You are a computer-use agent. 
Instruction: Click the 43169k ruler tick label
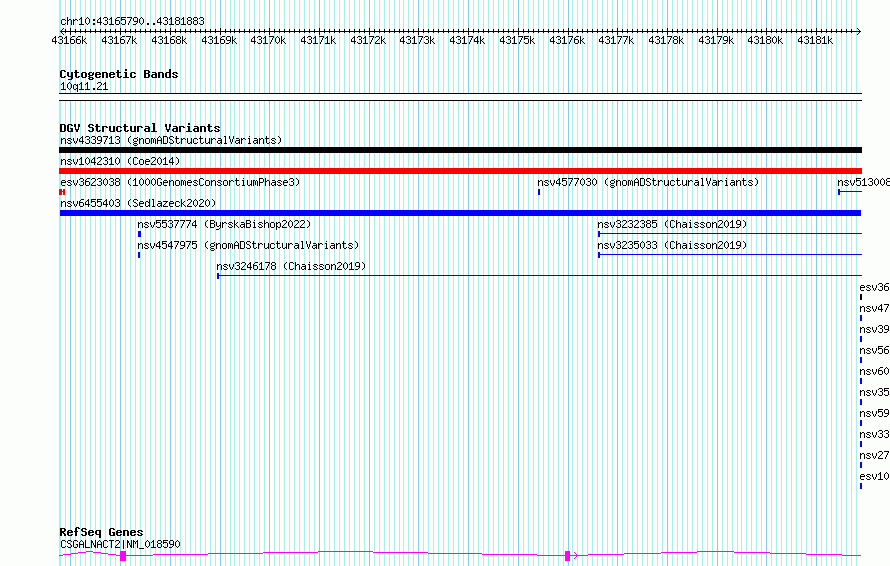coord(219,40)
